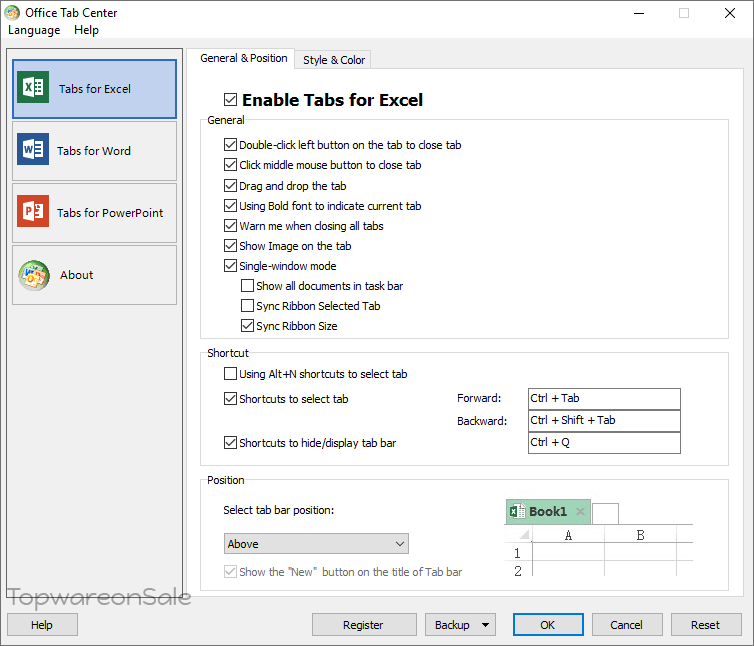Select Tabs for PowerPoint section
The image size is (754, 646).
click(x=94, y=213)
